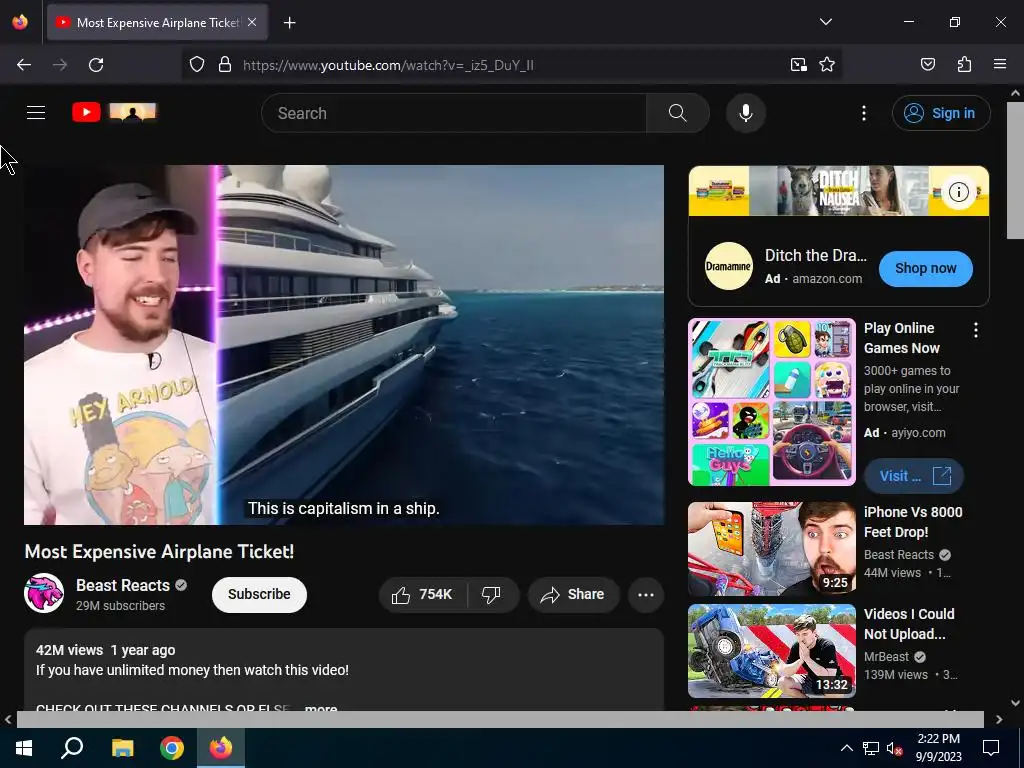Click Sign in button

[940, 113]
